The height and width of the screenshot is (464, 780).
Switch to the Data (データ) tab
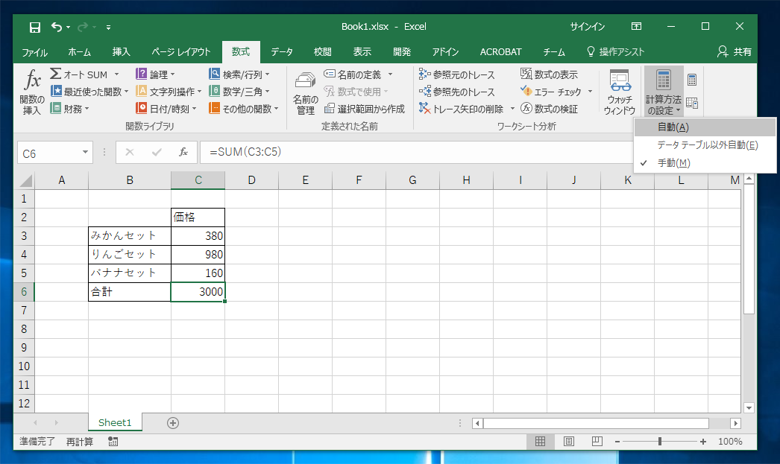pos(282,52)
